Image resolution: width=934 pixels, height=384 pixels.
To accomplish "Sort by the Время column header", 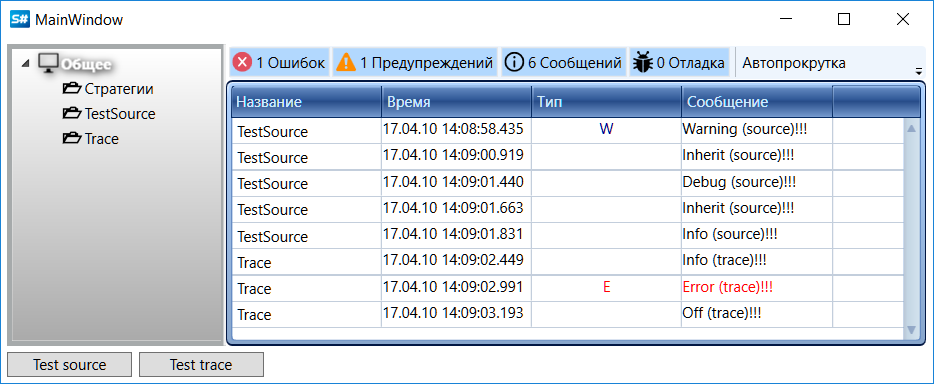I will [457, 102].
